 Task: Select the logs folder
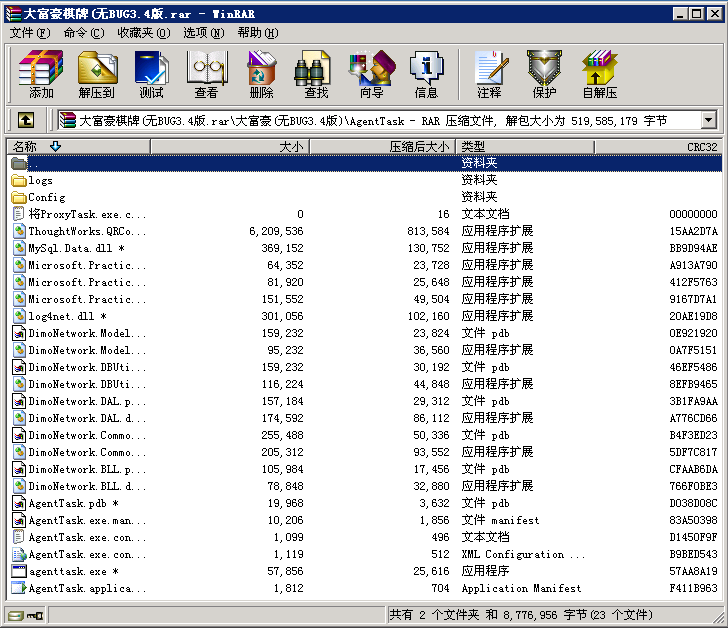(40, 180)
